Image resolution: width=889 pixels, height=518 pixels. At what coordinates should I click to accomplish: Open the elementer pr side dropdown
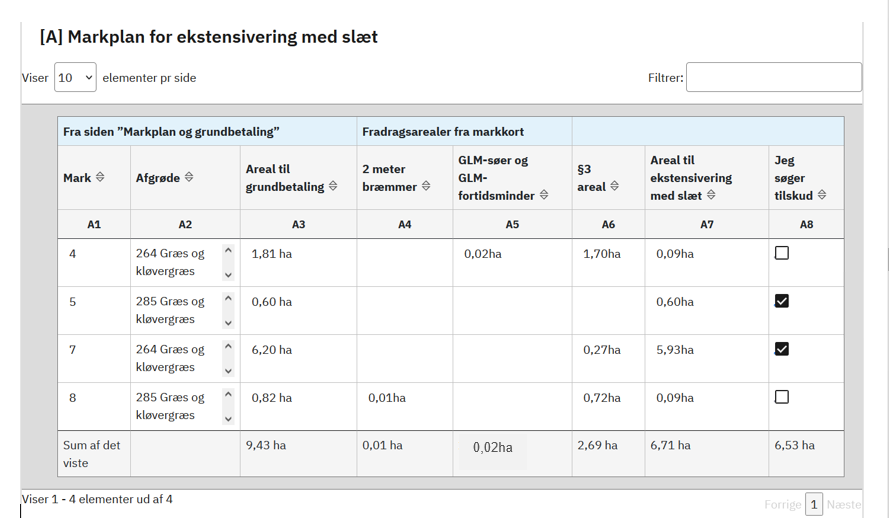[75, 78]
